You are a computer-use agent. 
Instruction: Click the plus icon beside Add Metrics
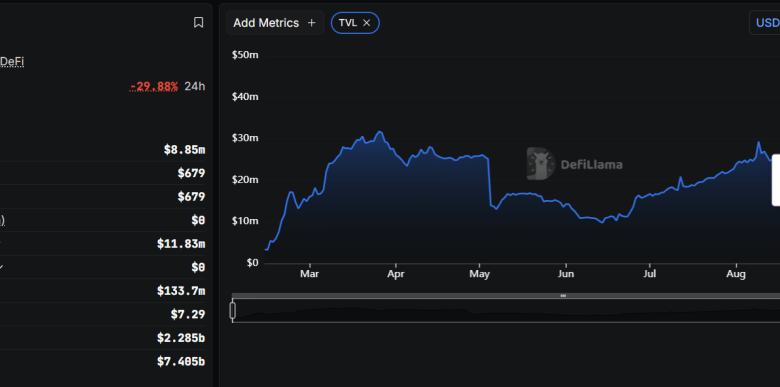[311, 23]
